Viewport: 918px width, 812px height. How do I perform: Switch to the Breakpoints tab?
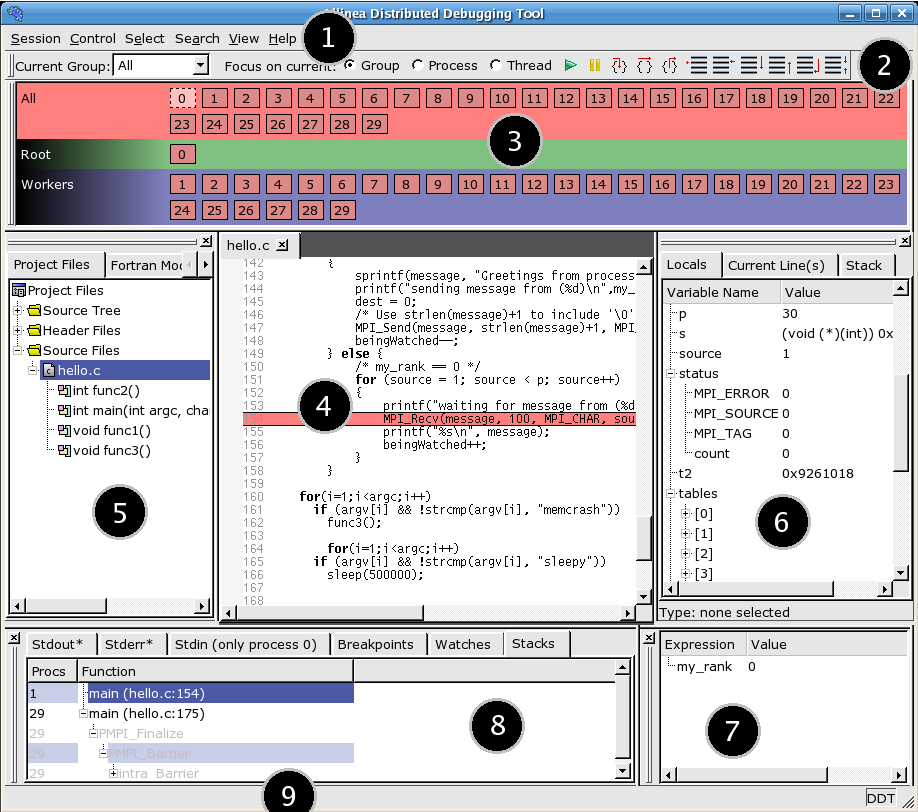coord(375,645)
